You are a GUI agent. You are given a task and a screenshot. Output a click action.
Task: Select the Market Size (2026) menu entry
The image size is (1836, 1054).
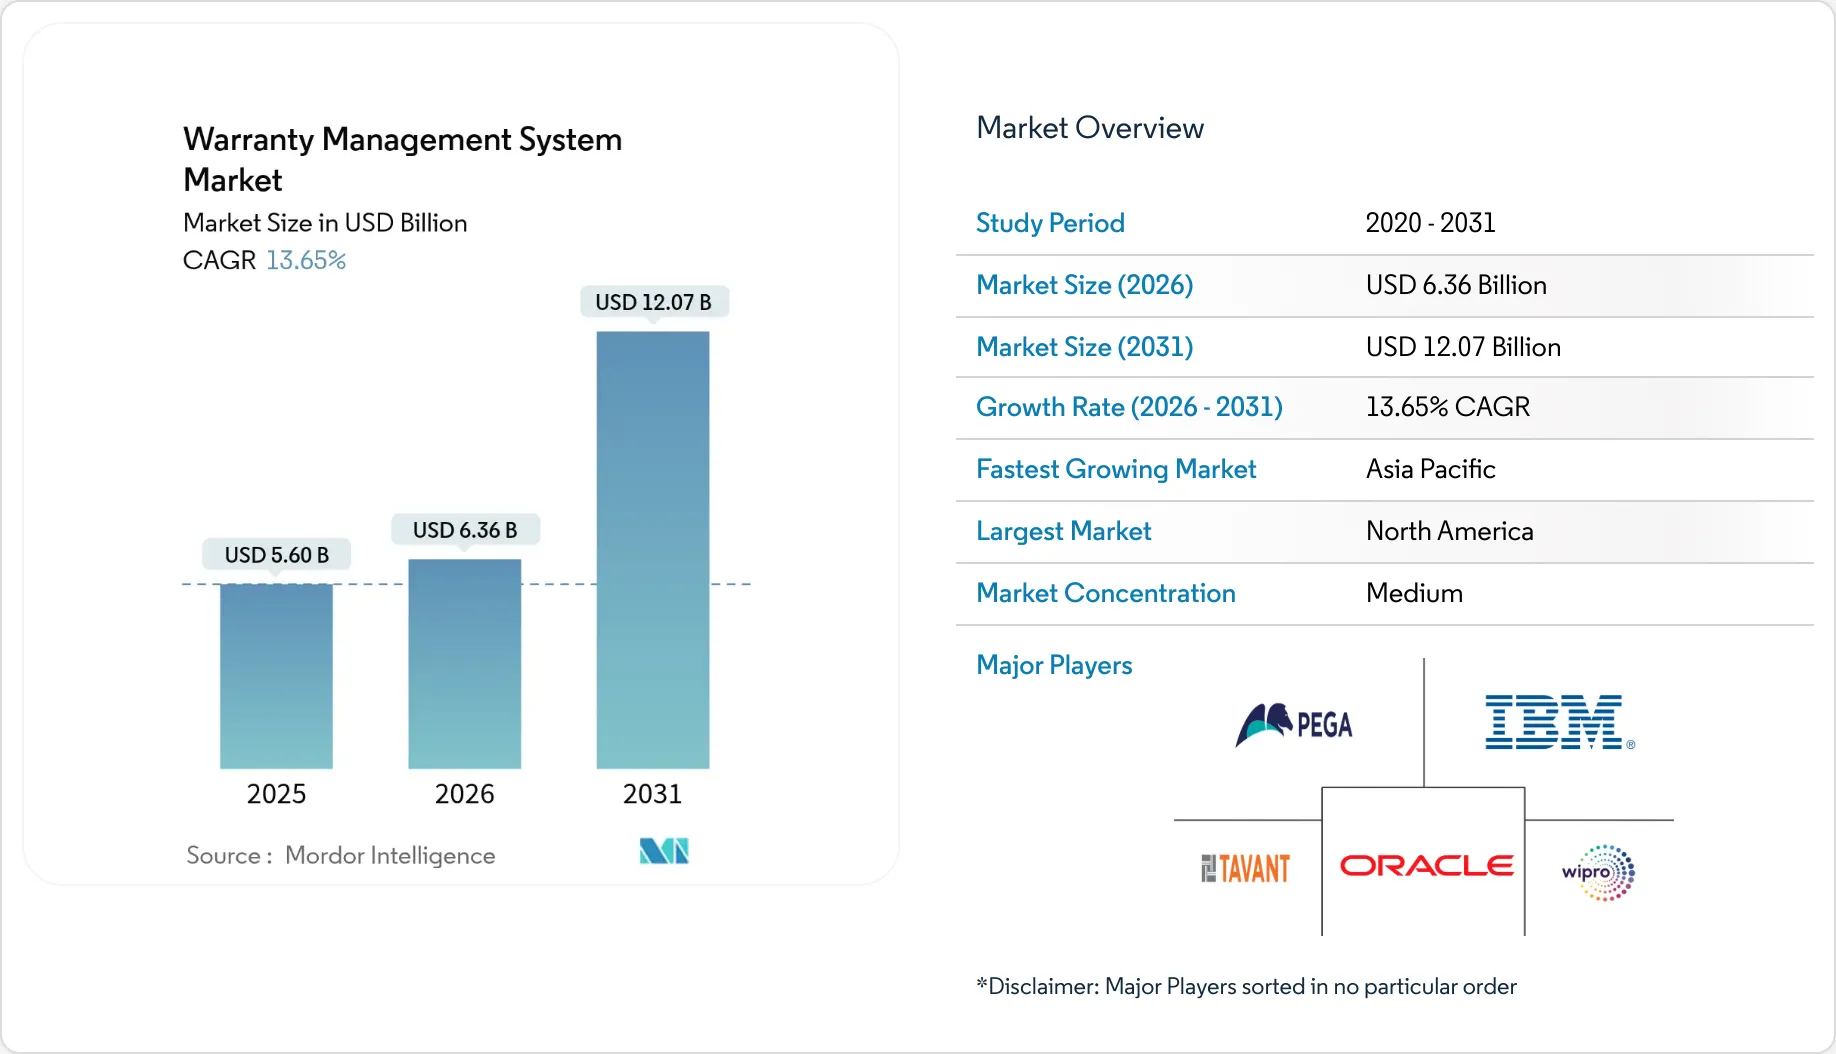(x=1085, y=285)
